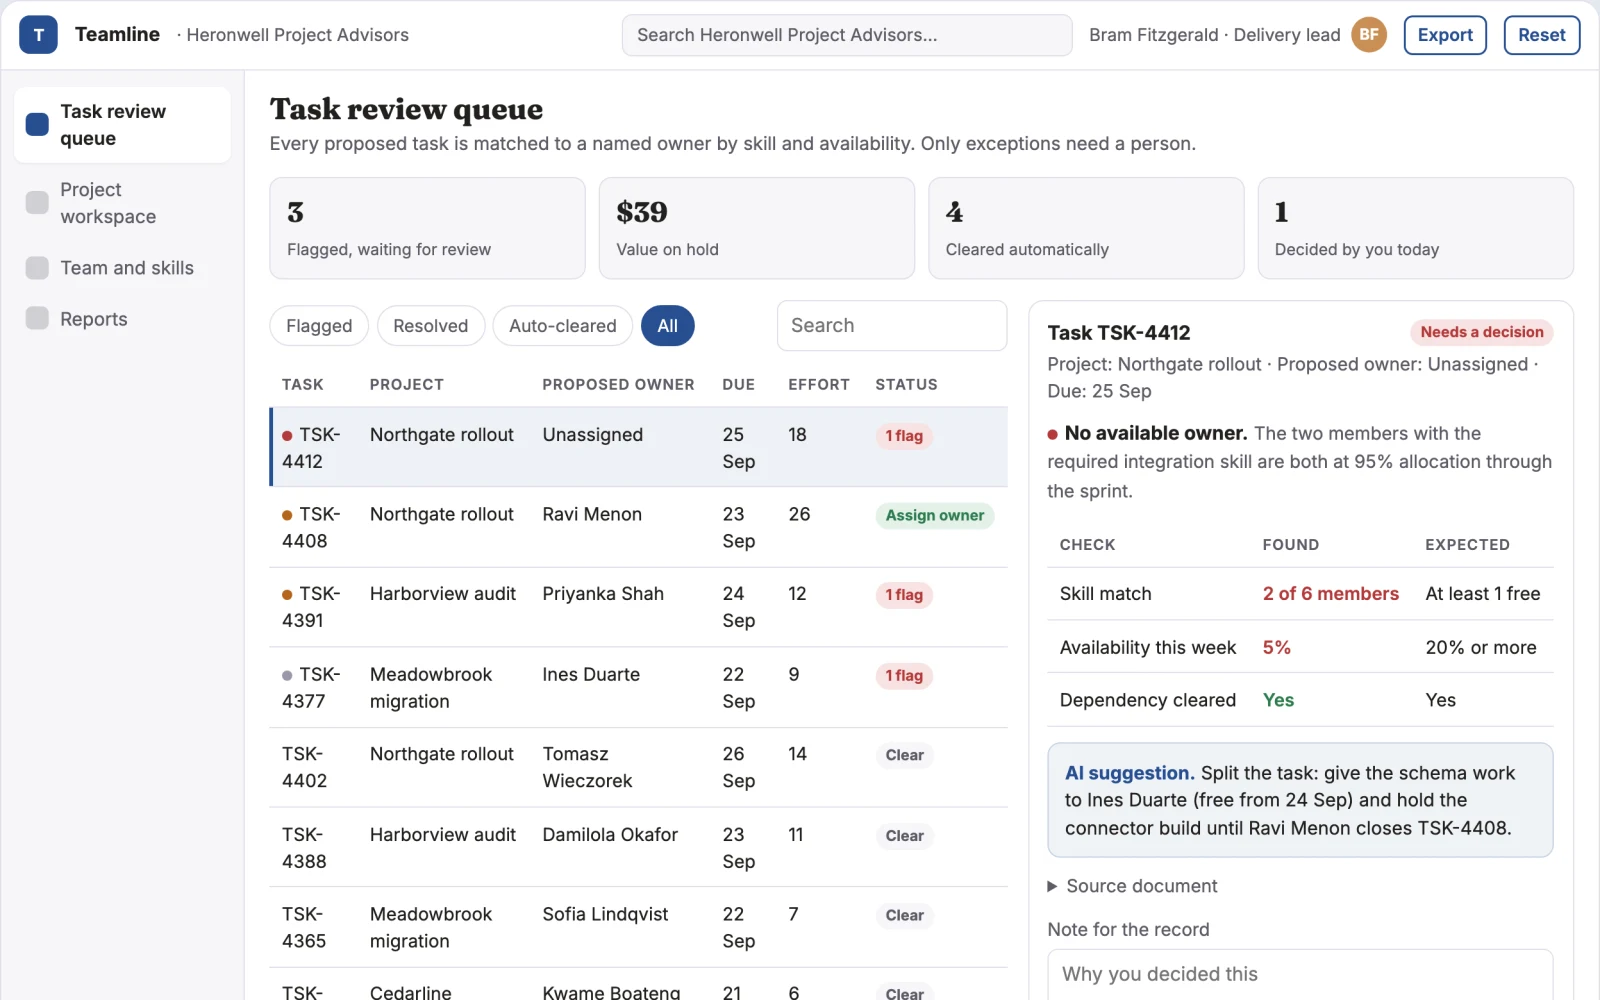Select the TSK-4388 task cell
The image size is (1600, 1000).
pyautogui.click(x=314, y=848)
